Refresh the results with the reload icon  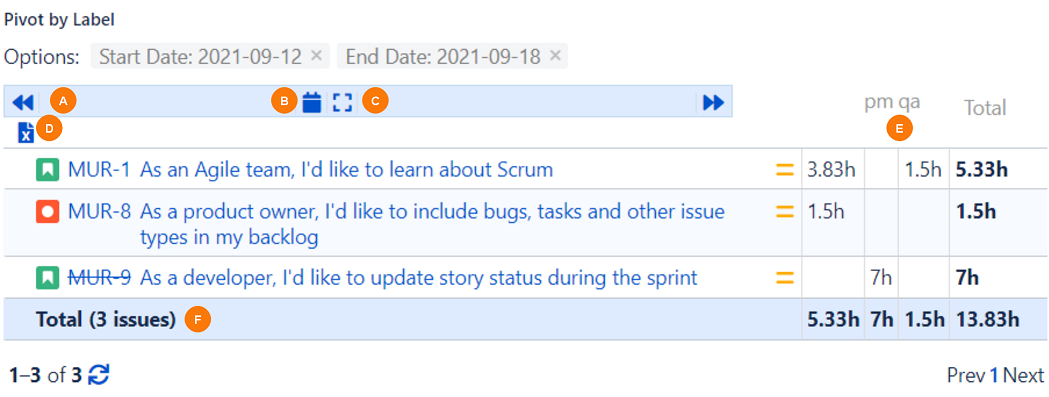pos(99,375)
